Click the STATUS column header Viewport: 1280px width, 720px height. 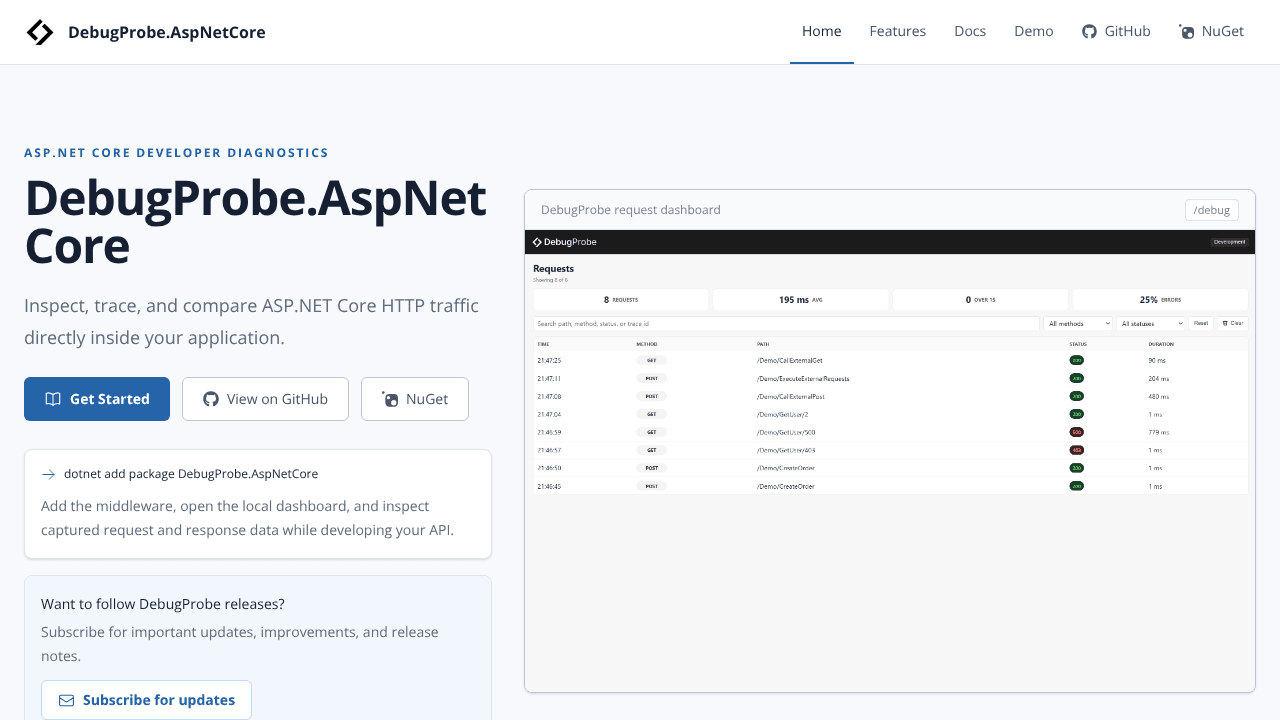click(x=1077, y=344)
